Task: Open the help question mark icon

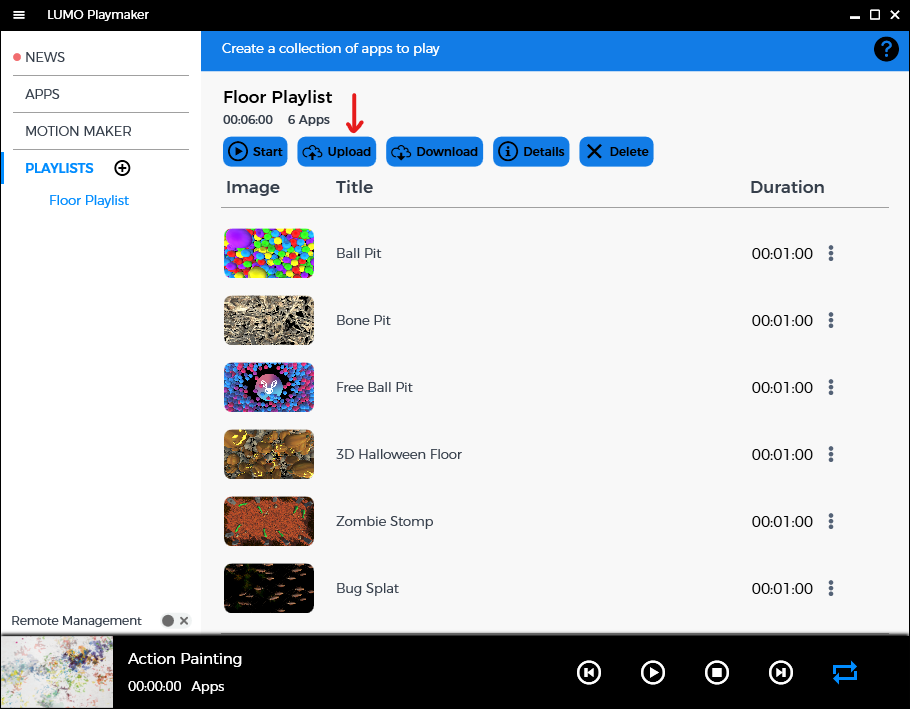Action: pyautogui.click(x=886, y=49)
